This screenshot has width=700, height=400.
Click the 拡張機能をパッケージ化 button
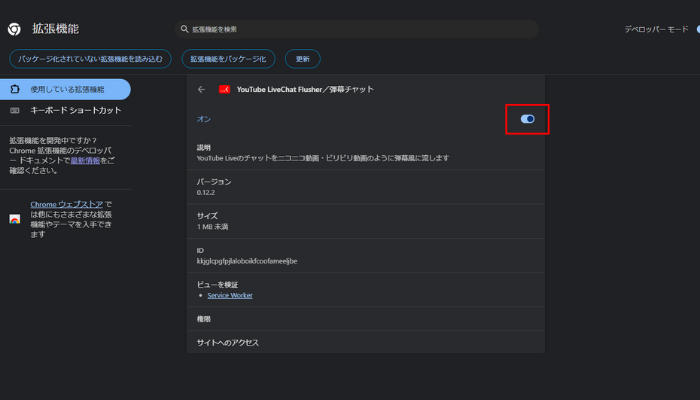click(228, 59)
